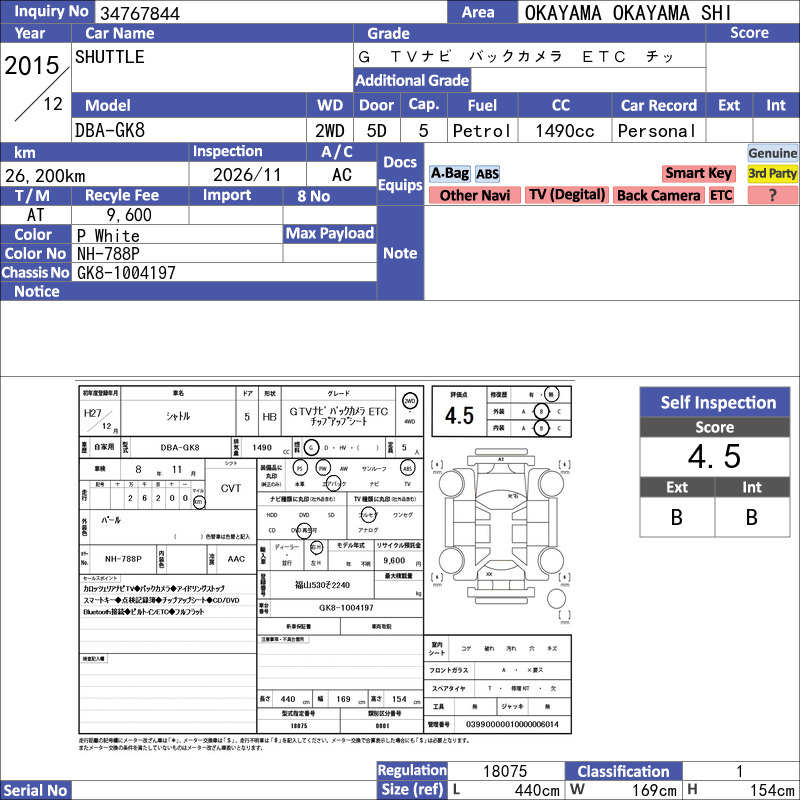Image resolution: width=800 pixels, height=800 pixels.
Task: Click width value 169cm
Action: coord(654,790)
